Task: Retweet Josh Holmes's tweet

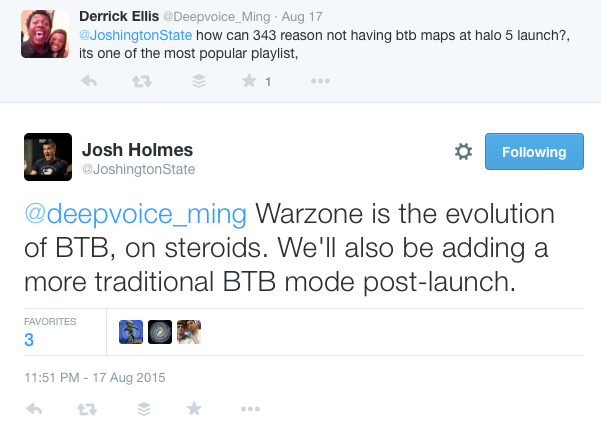Action: coord(87,409)
